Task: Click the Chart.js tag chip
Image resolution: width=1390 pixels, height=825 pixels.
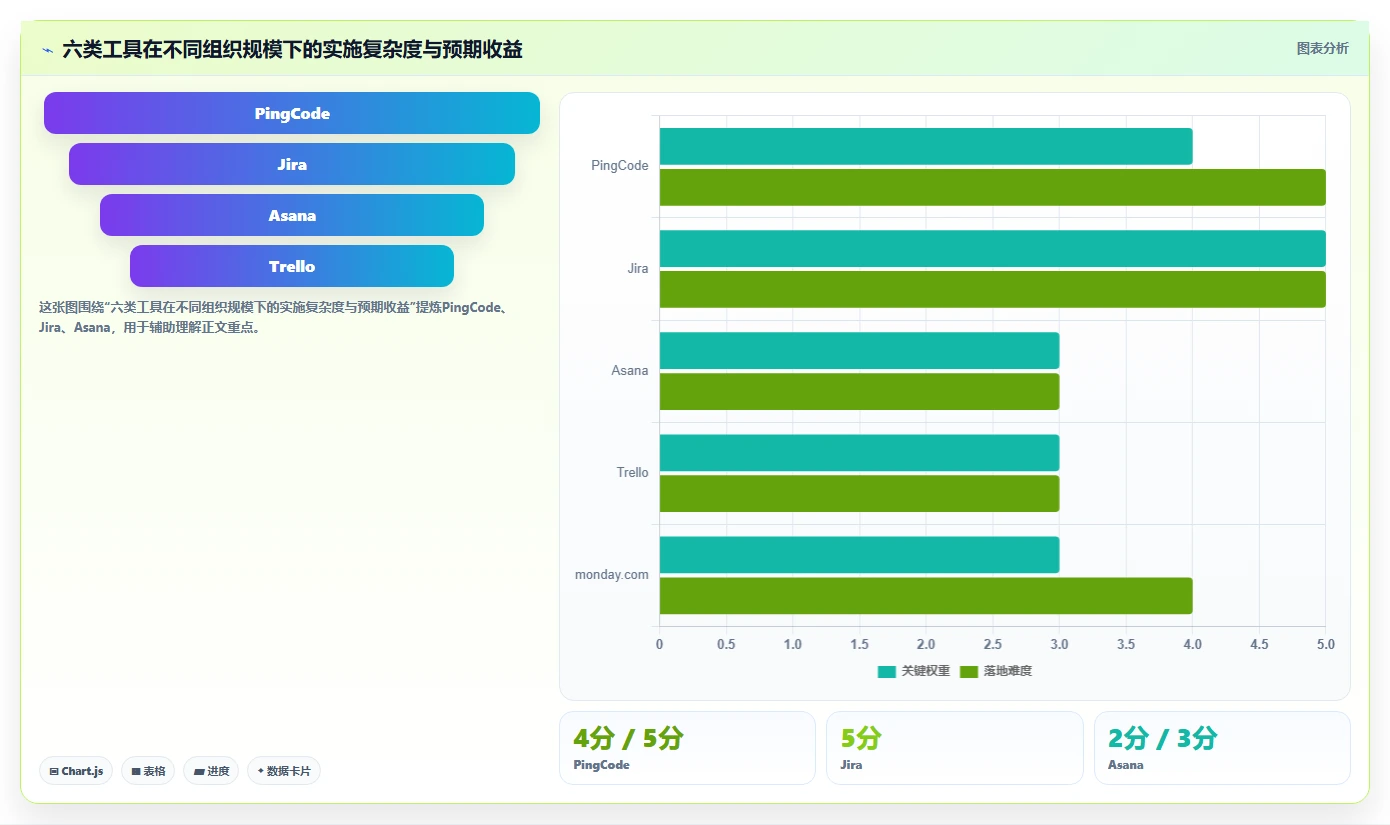Action: (76, 771)
